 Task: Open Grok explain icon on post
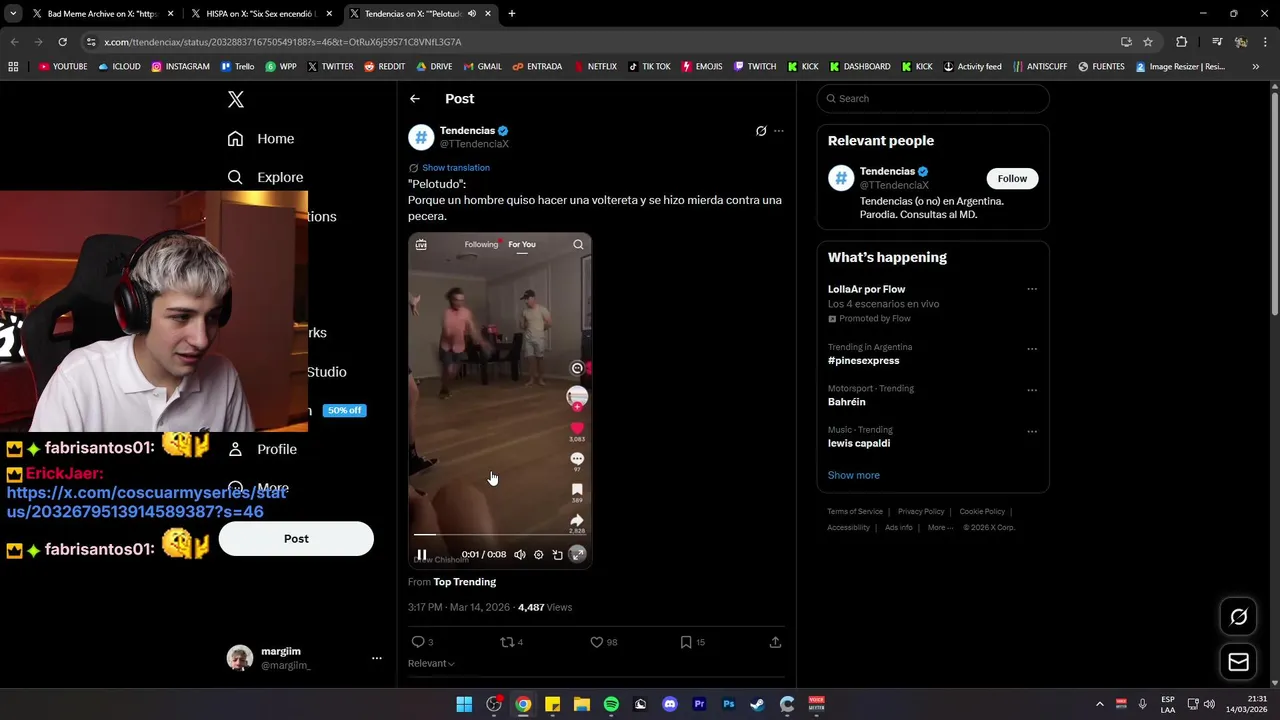point(761,131)
